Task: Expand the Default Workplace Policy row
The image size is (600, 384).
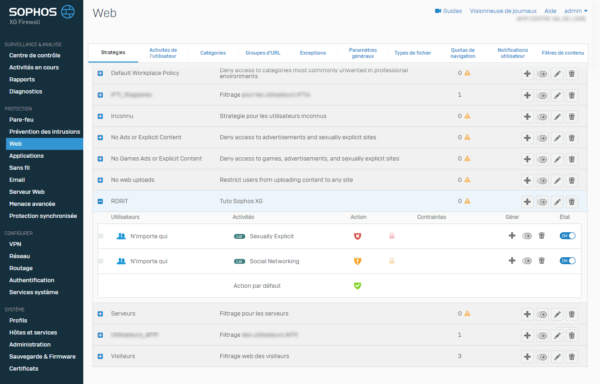Action: pyautogui.click(x=100, y=73)
